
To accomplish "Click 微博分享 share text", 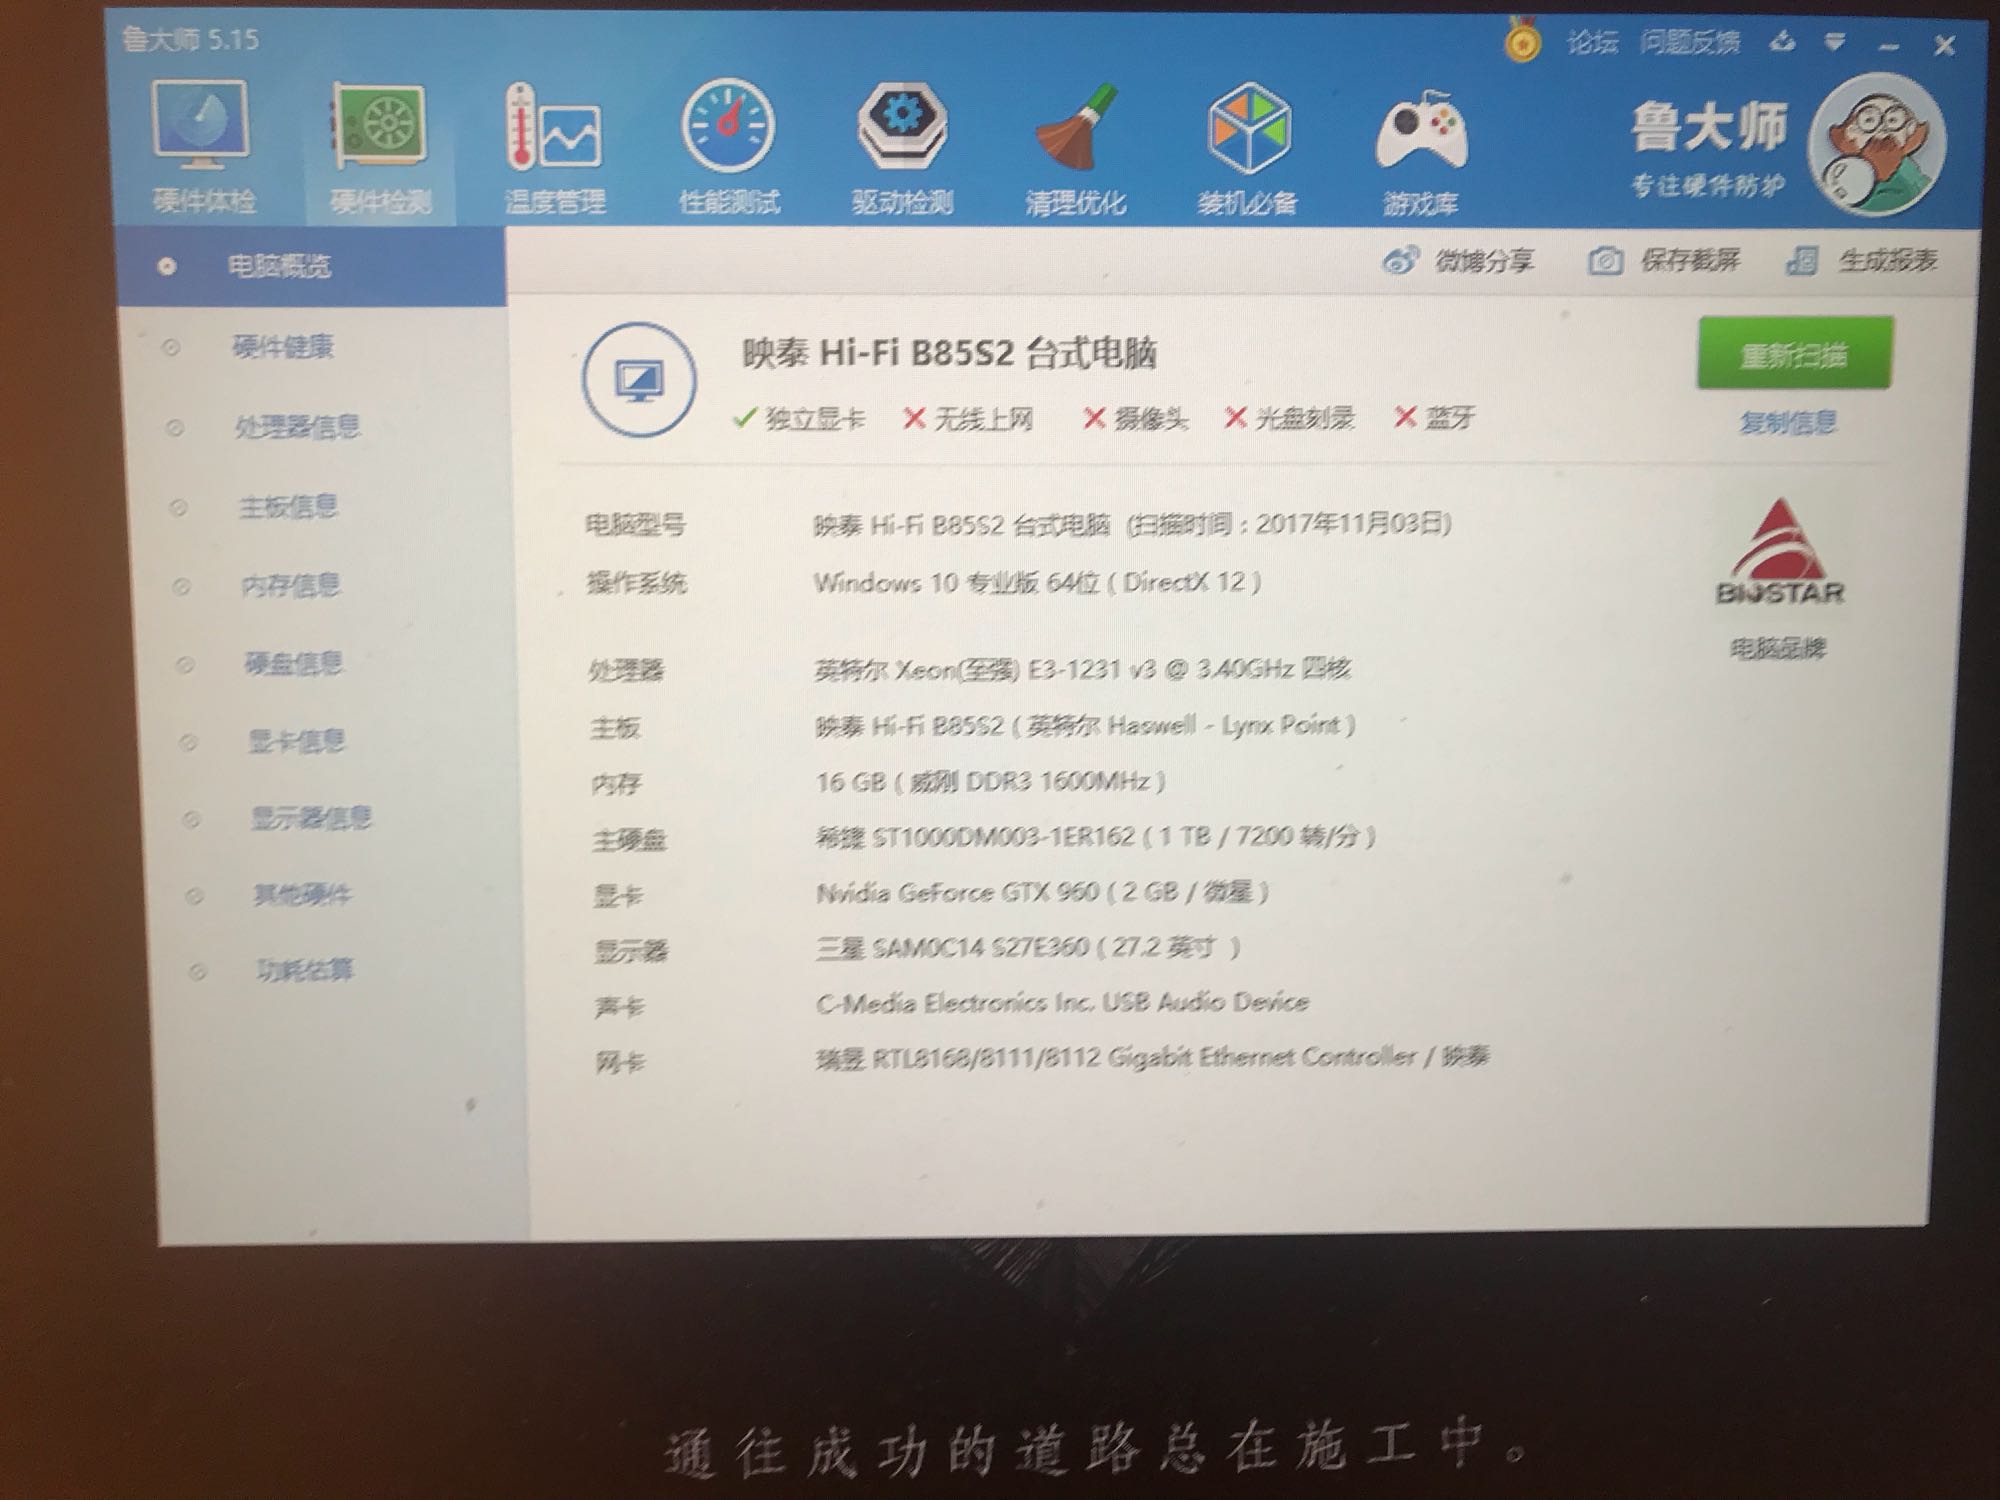I will click(1485, 261).
